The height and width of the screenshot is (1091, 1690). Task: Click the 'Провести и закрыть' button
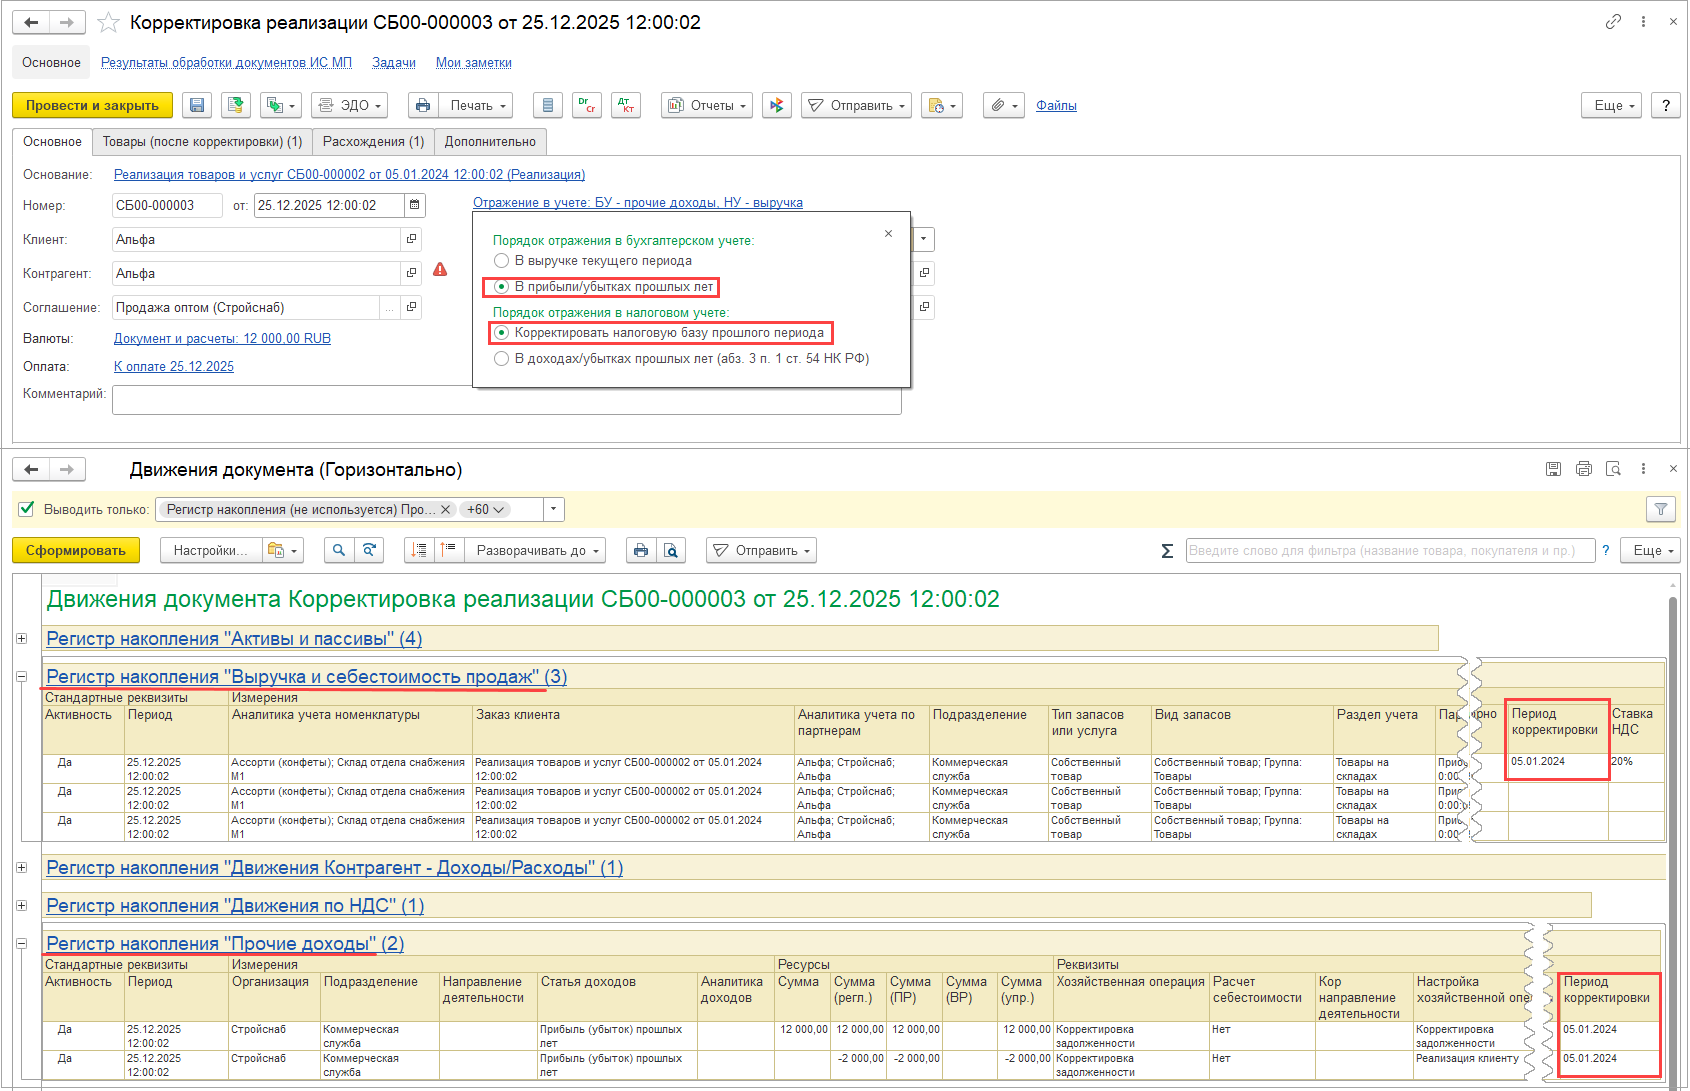(92, 105)
